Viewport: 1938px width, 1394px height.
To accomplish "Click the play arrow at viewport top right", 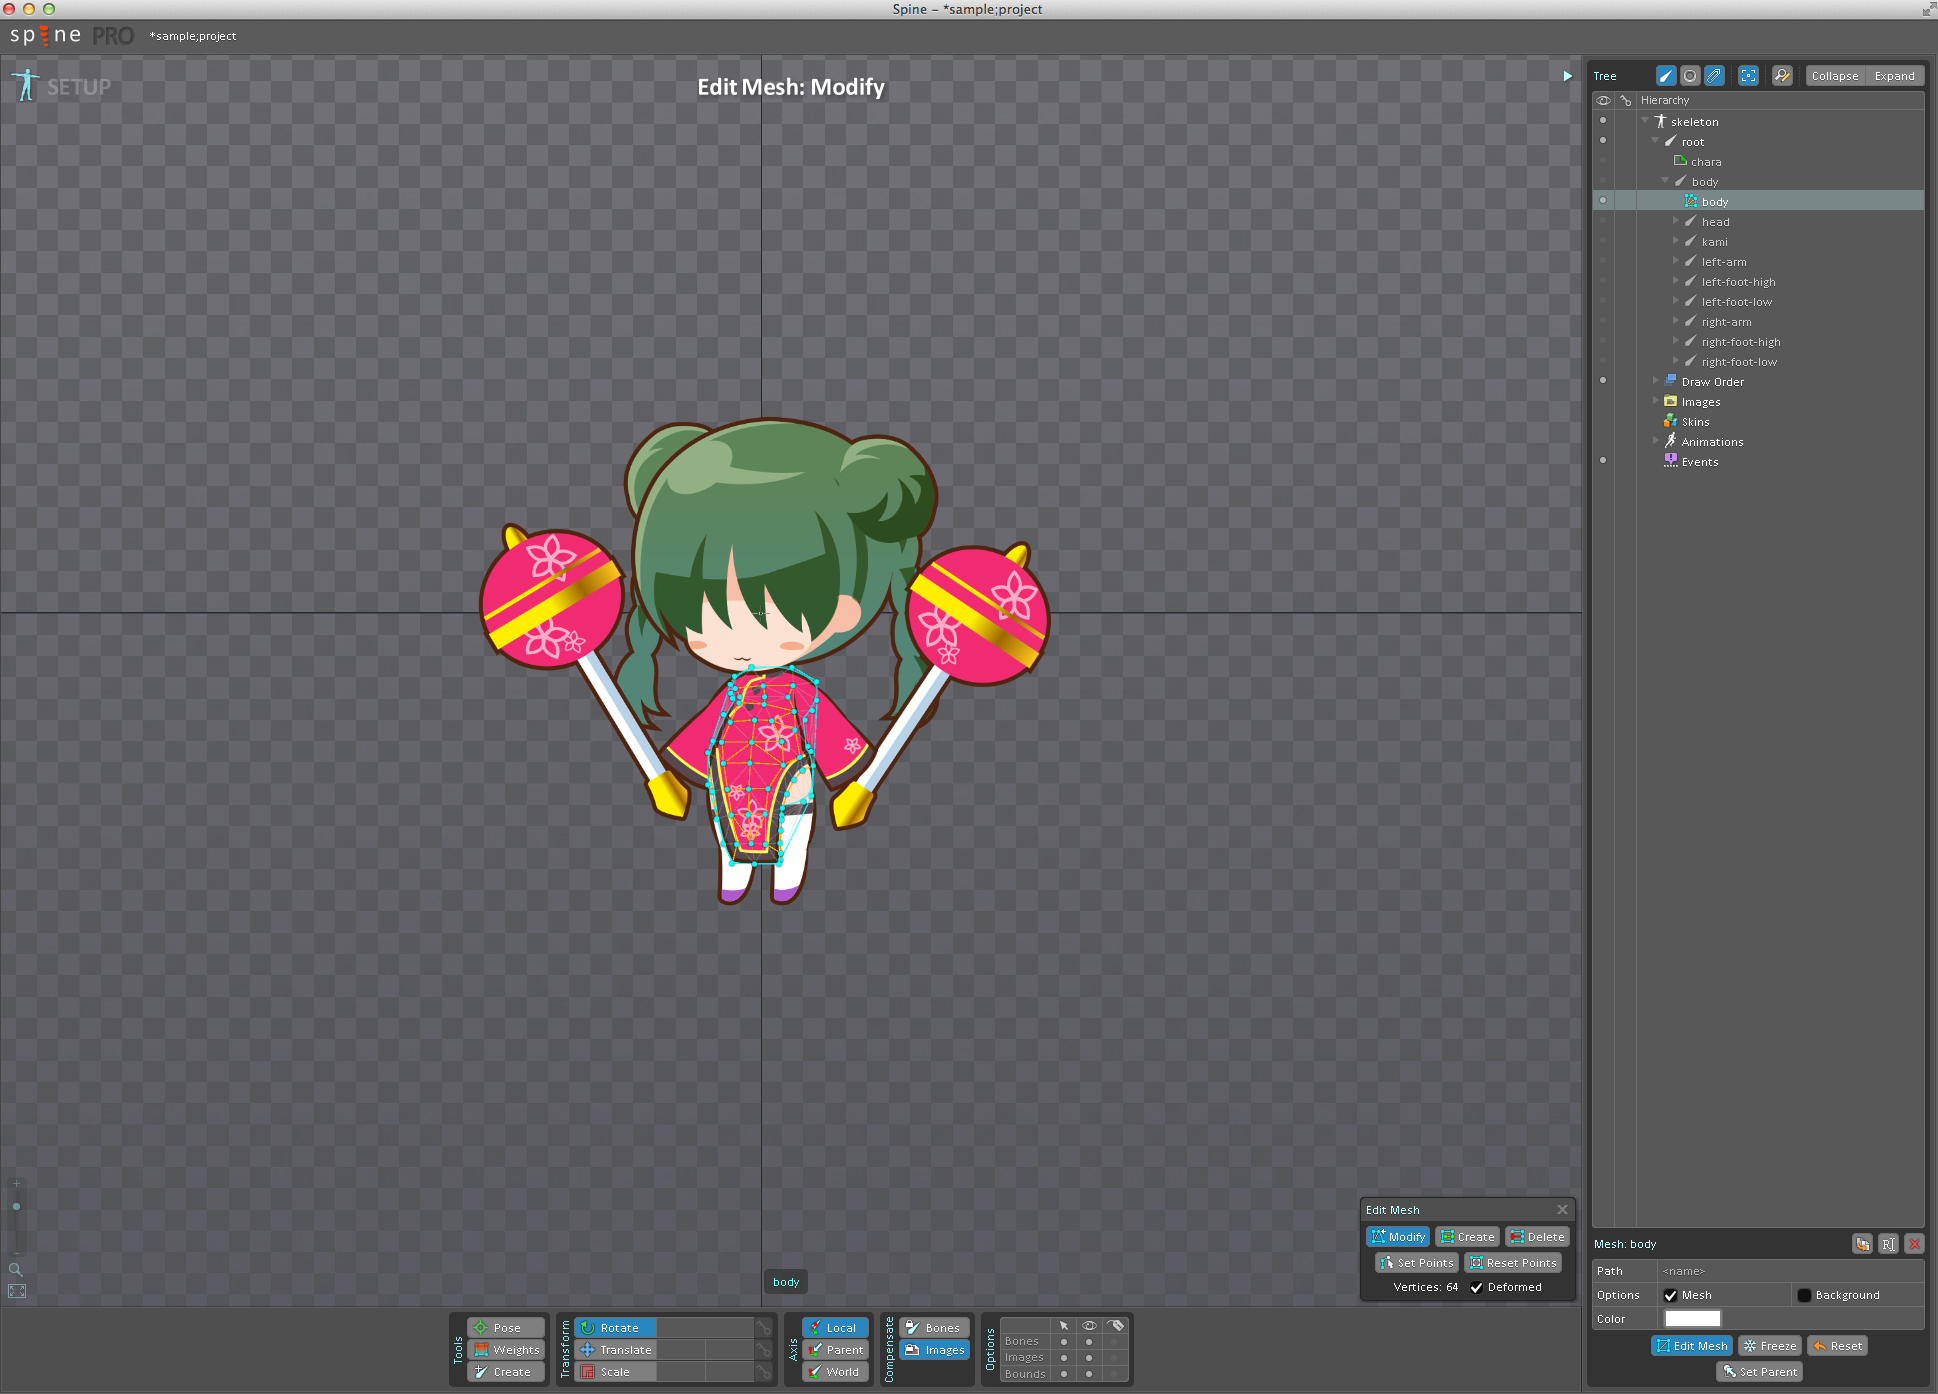I will pos(1567,76).
